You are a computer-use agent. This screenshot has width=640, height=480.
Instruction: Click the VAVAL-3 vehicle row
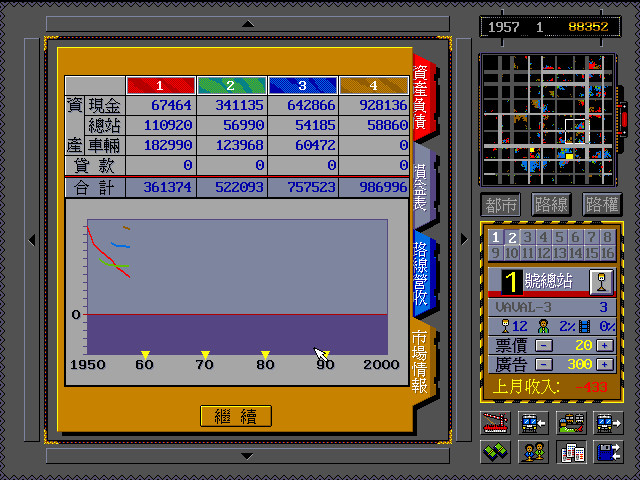pos(552,307)
